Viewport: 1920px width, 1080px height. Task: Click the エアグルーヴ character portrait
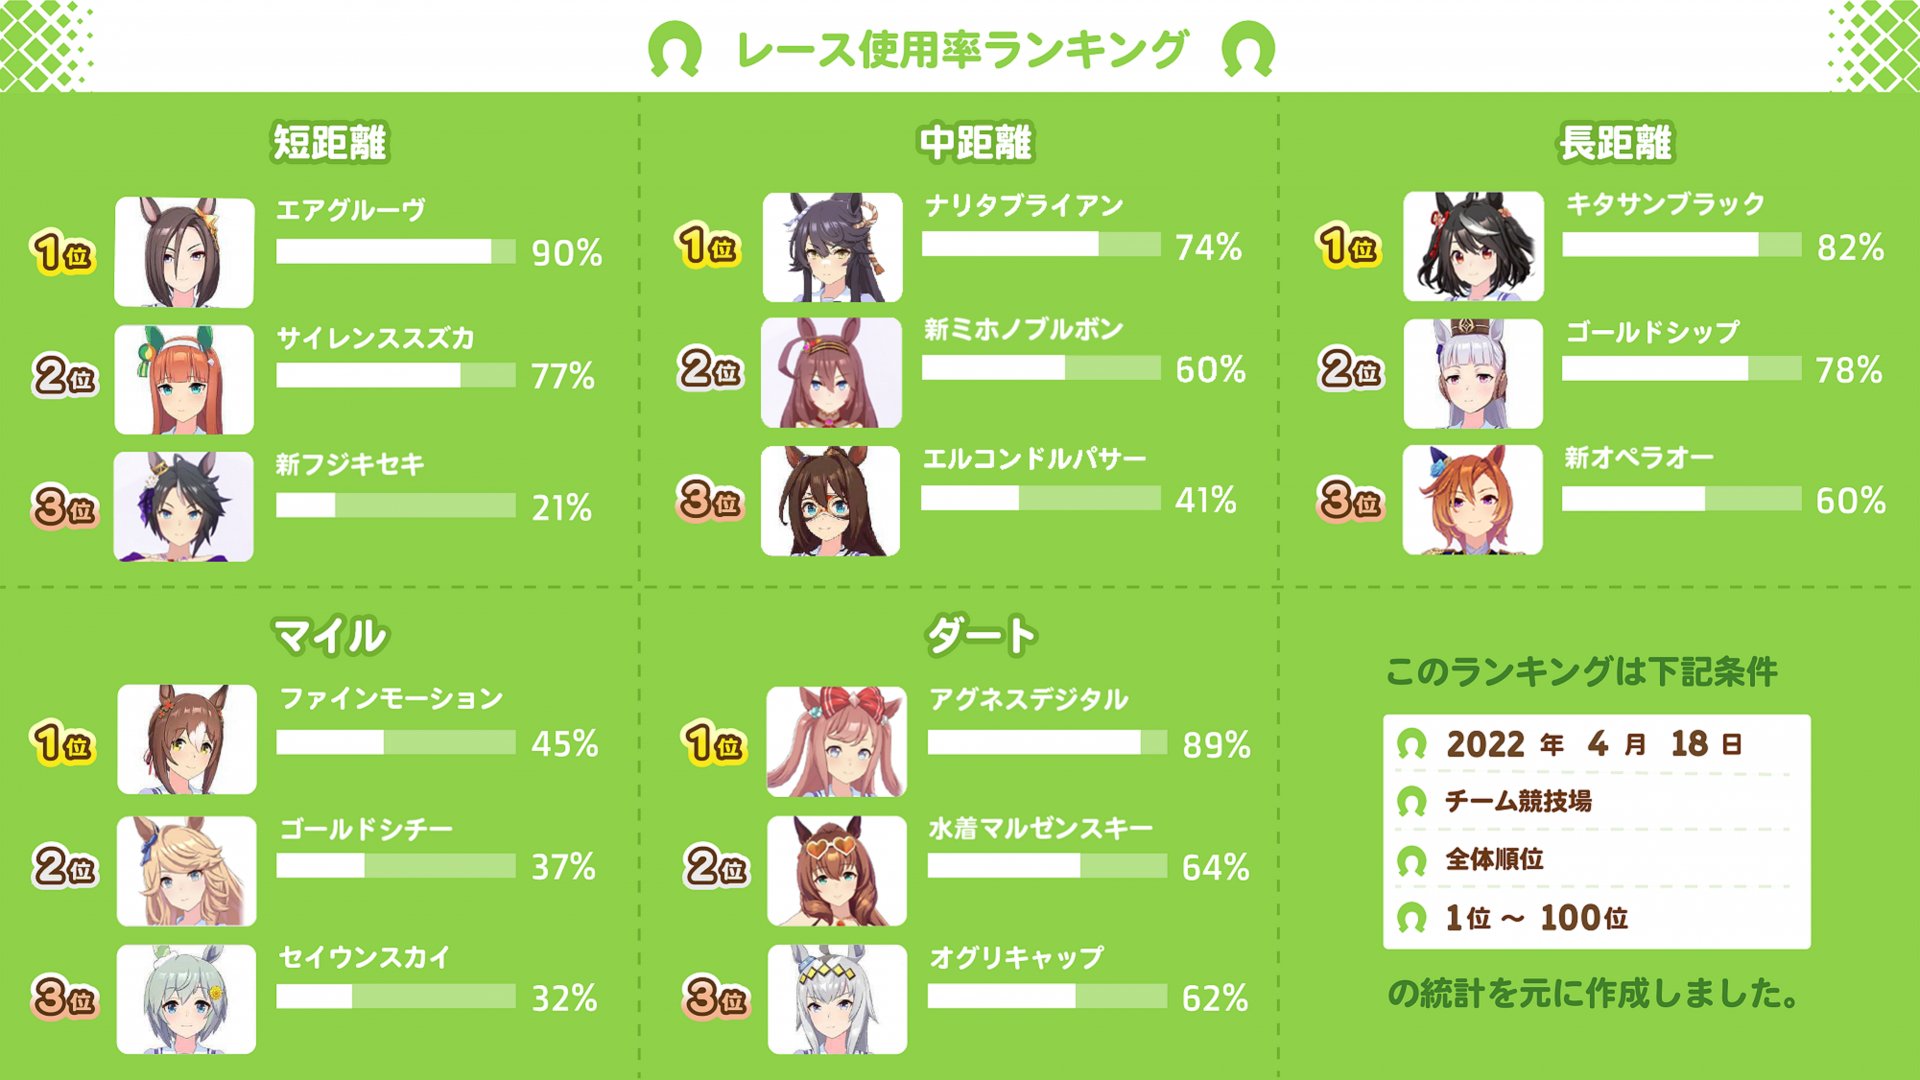184,252
